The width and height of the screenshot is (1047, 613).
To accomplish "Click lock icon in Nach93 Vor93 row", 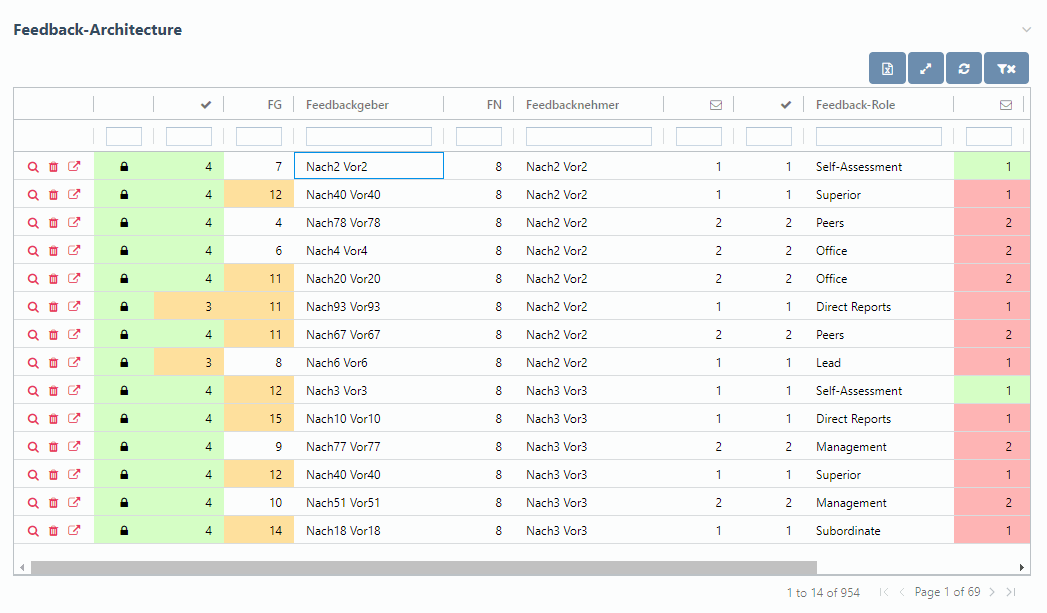I will point(124,307).
